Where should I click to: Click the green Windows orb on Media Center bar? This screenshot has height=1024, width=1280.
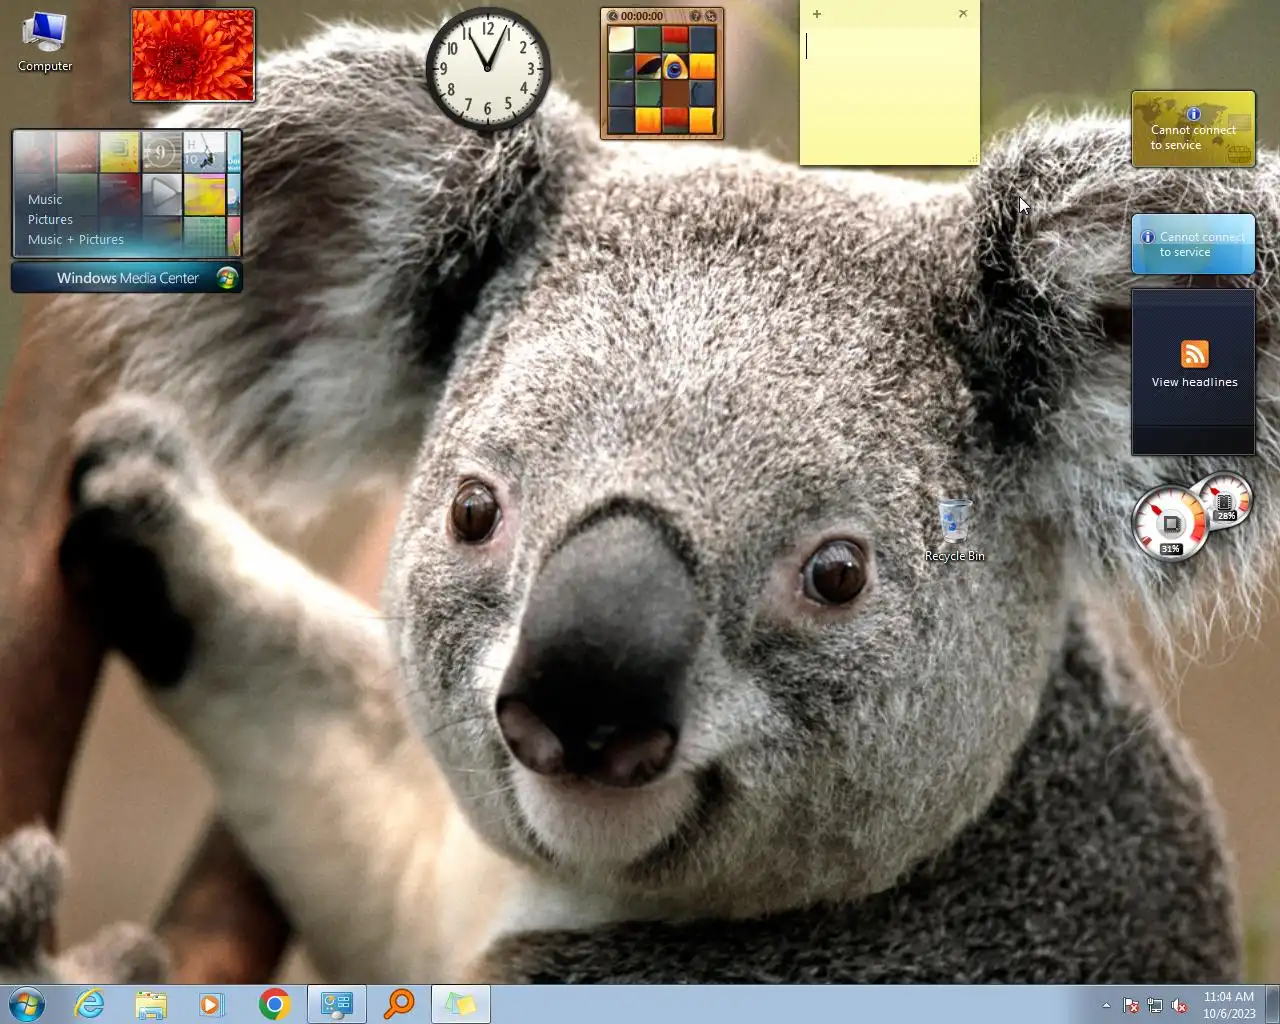tap(227, 278)
